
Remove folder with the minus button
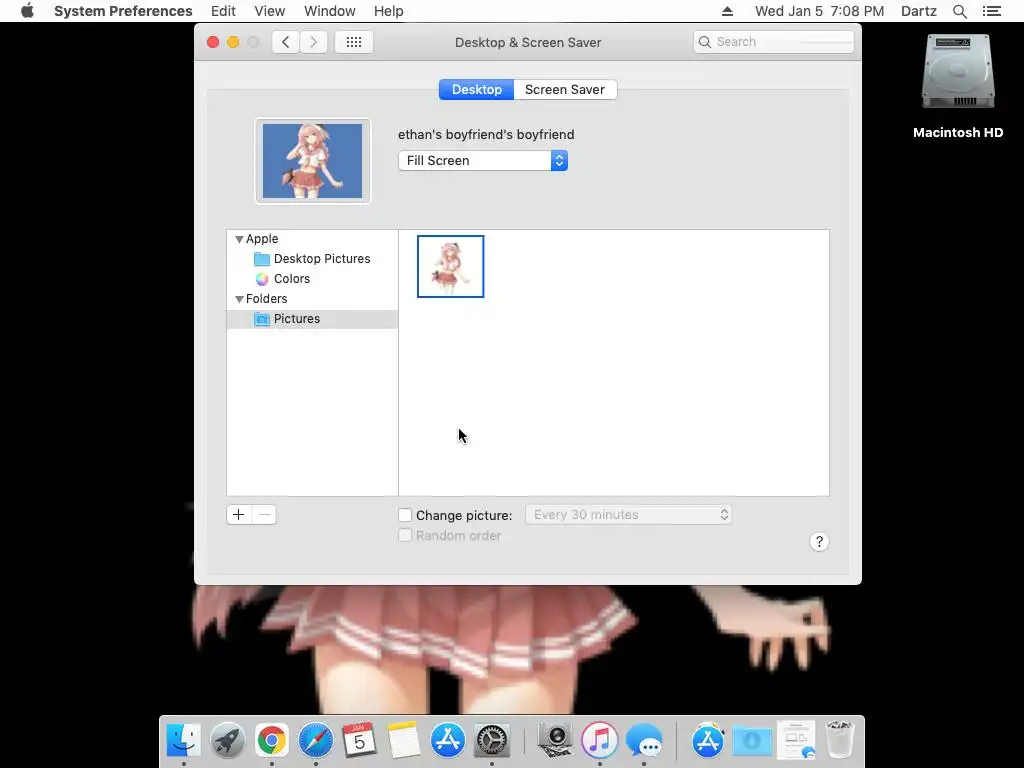click(x=264, y=515)
